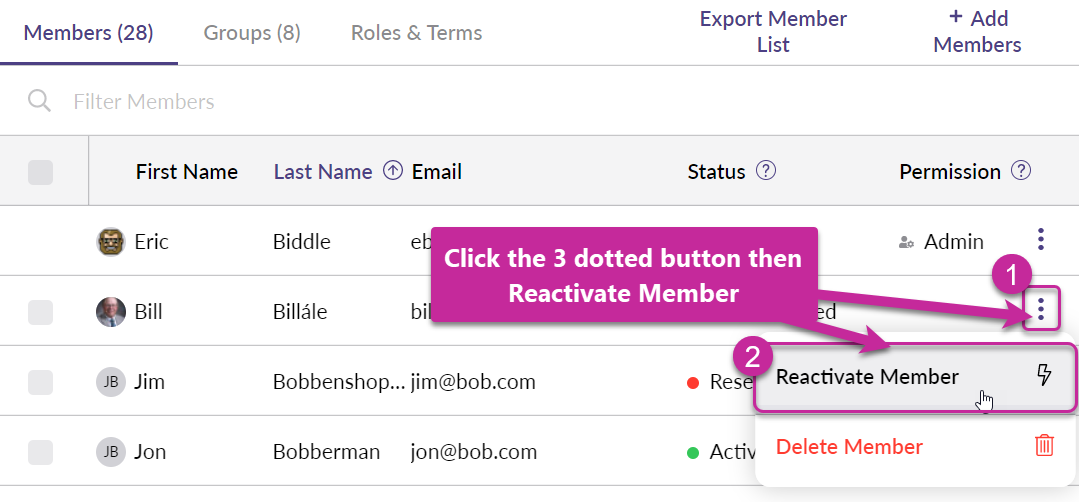Click the Add Members button
1079x502 pixels.
click(977, 32)
